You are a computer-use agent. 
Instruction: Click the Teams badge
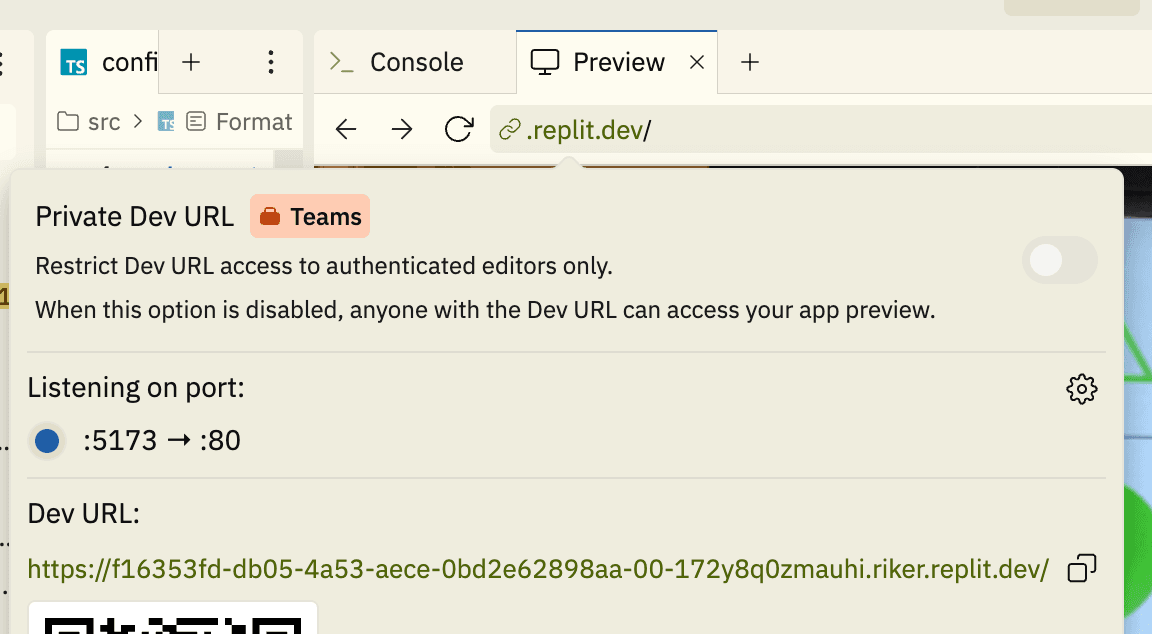[x=310, y=217]
